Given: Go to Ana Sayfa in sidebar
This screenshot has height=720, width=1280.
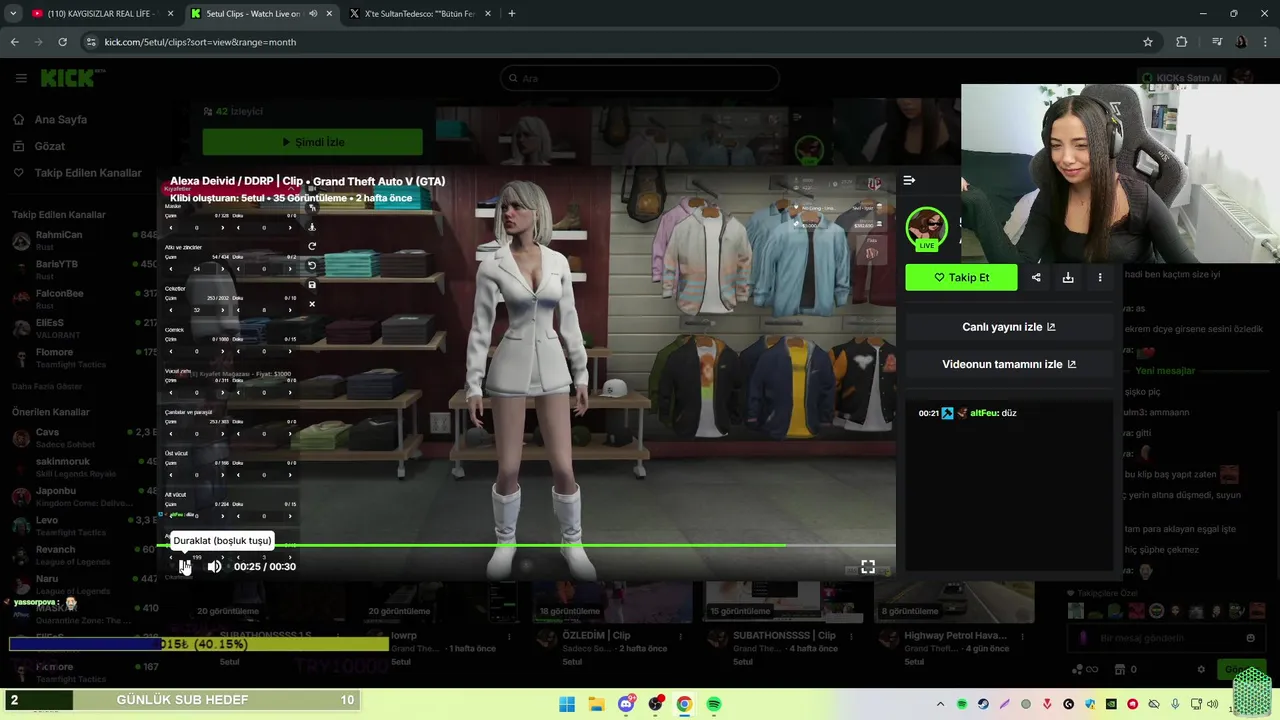Looking at the screenshot, I should 61,119.
